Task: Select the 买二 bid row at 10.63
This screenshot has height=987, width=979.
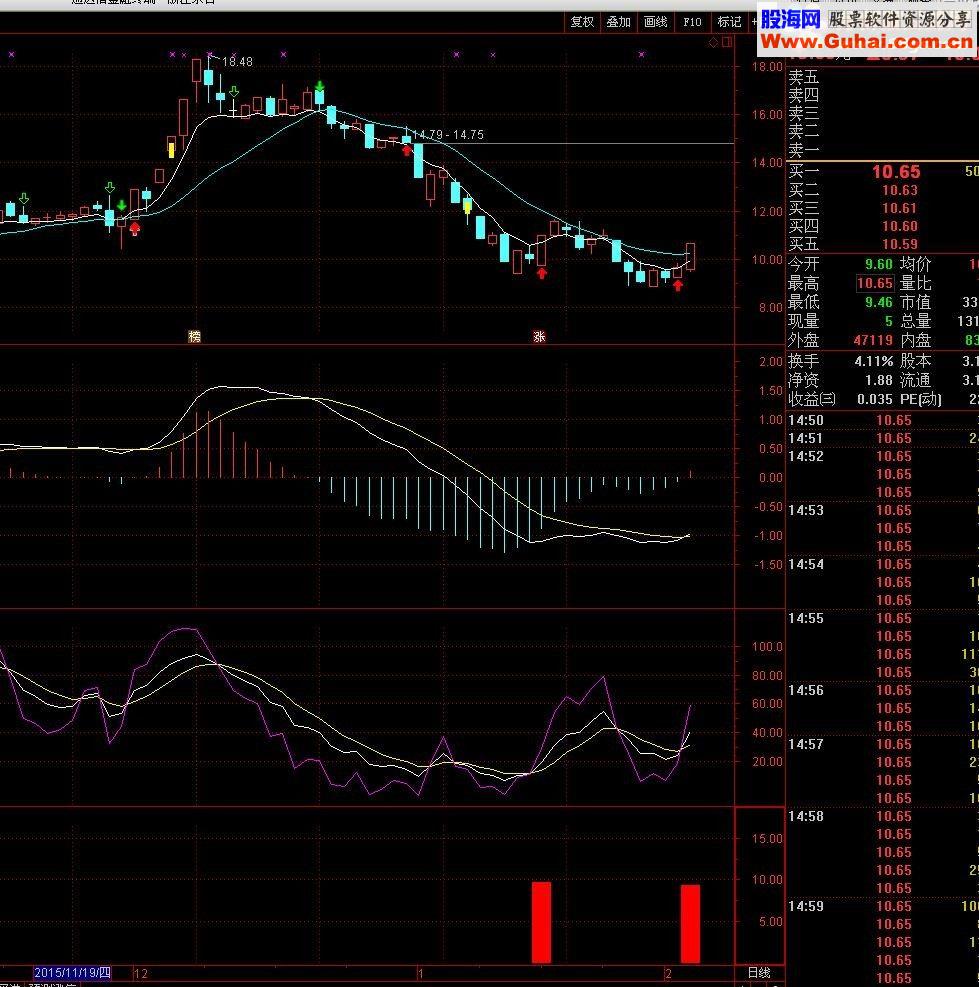Action: [x=883, y=189]
